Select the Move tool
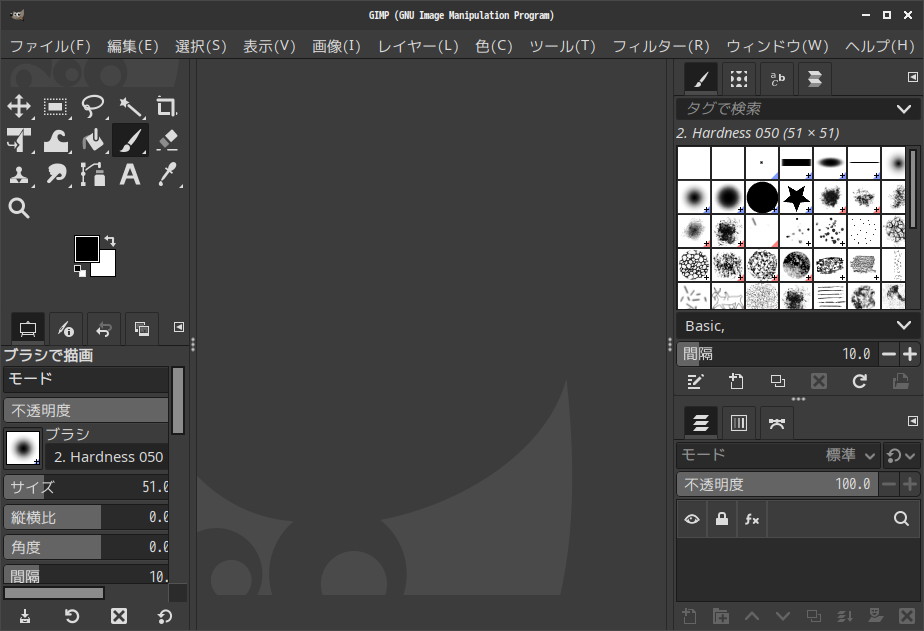The image size is (924, 631). point(19,107)
